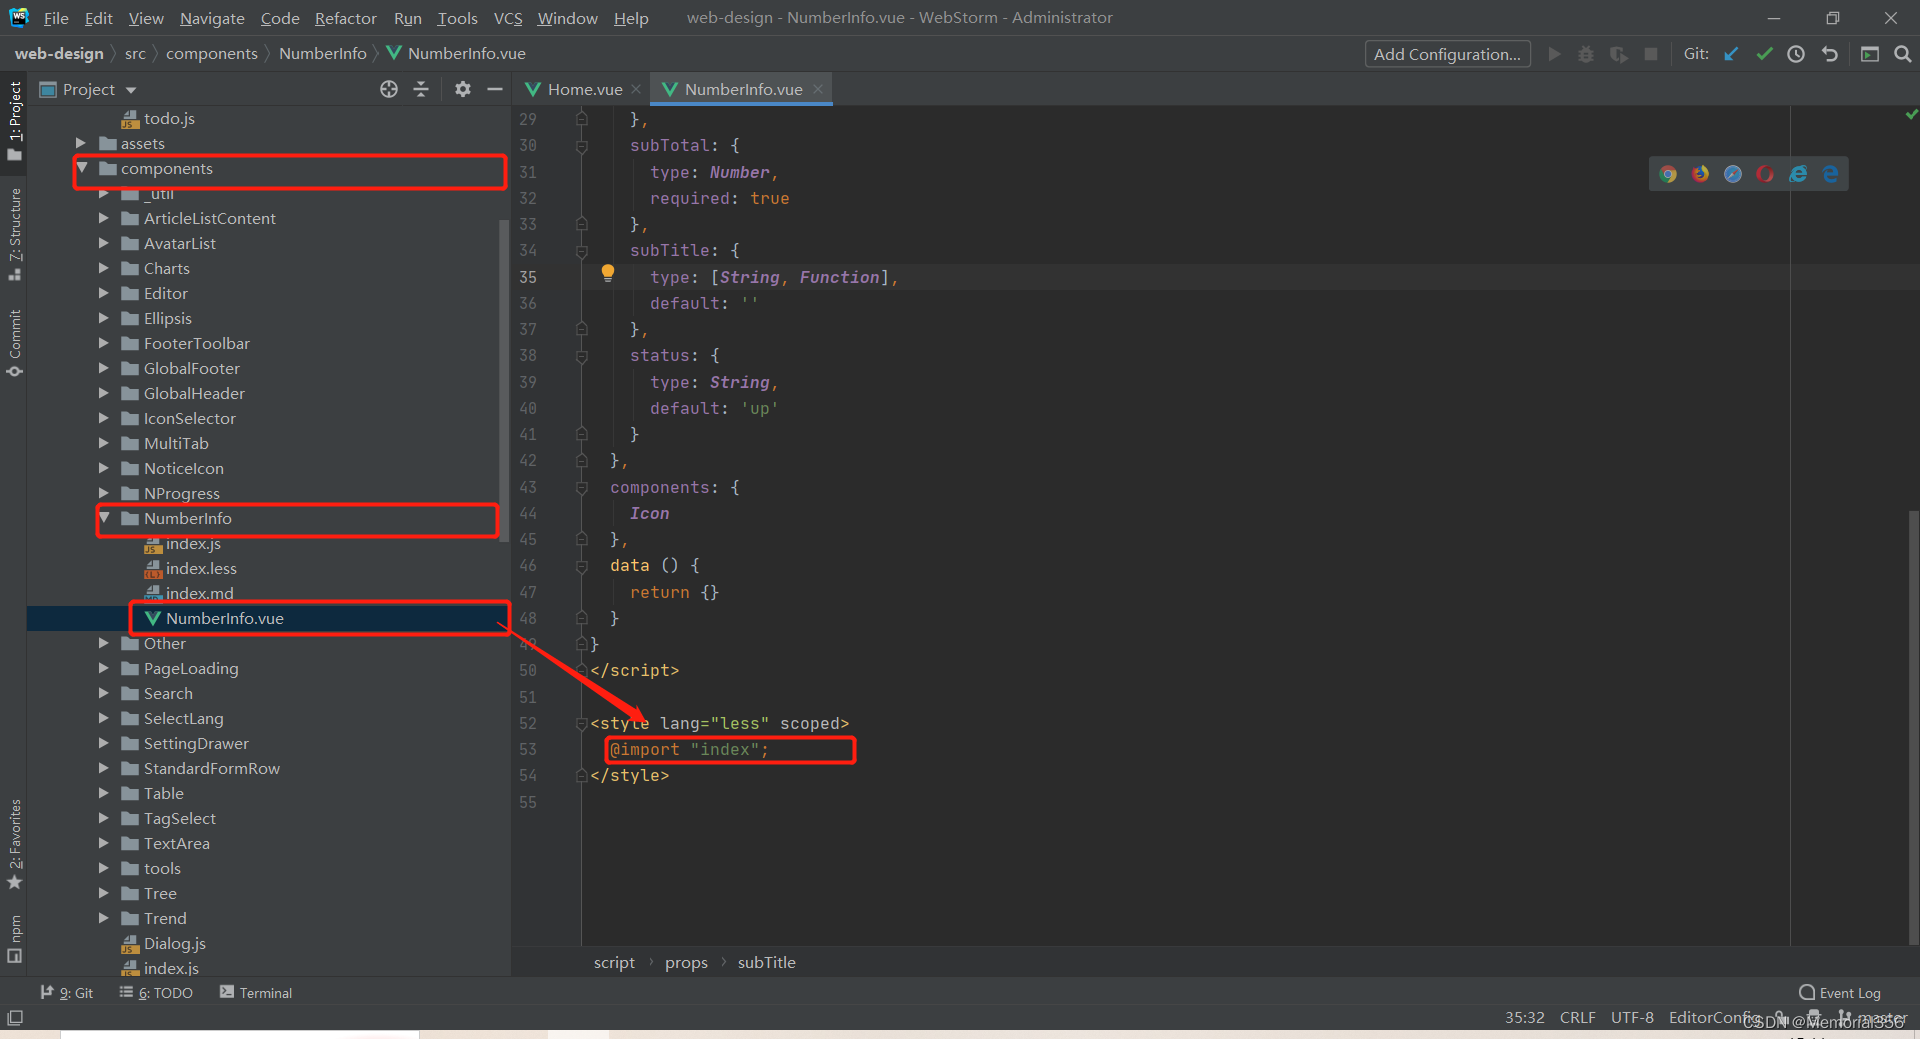Click the web-design breadcrumb

(59, 54)
